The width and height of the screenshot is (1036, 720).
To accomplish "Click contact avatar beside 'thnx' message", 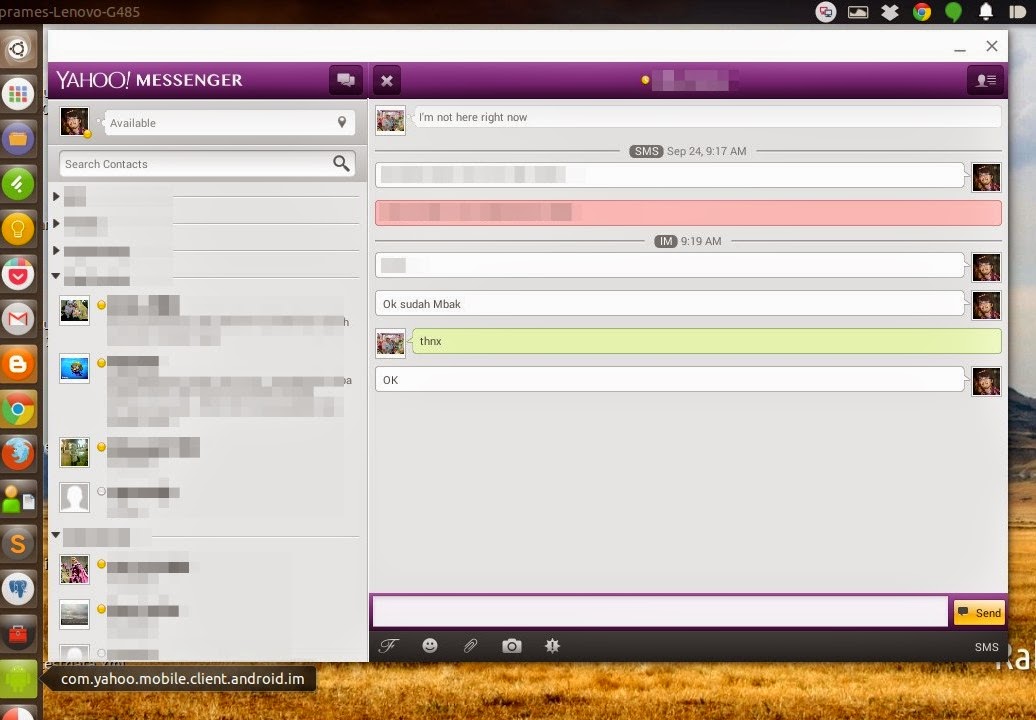I will pyautogui.click(x=390, y=343).
